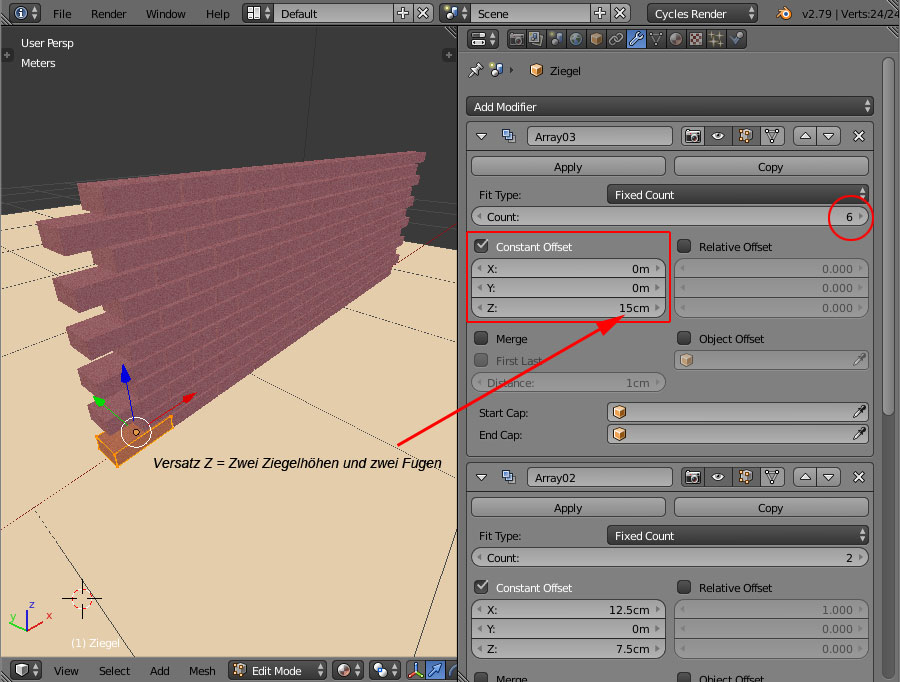Remove the Array03 modifier with X
The width and height of the screenshot is (900, 682).
858,136
